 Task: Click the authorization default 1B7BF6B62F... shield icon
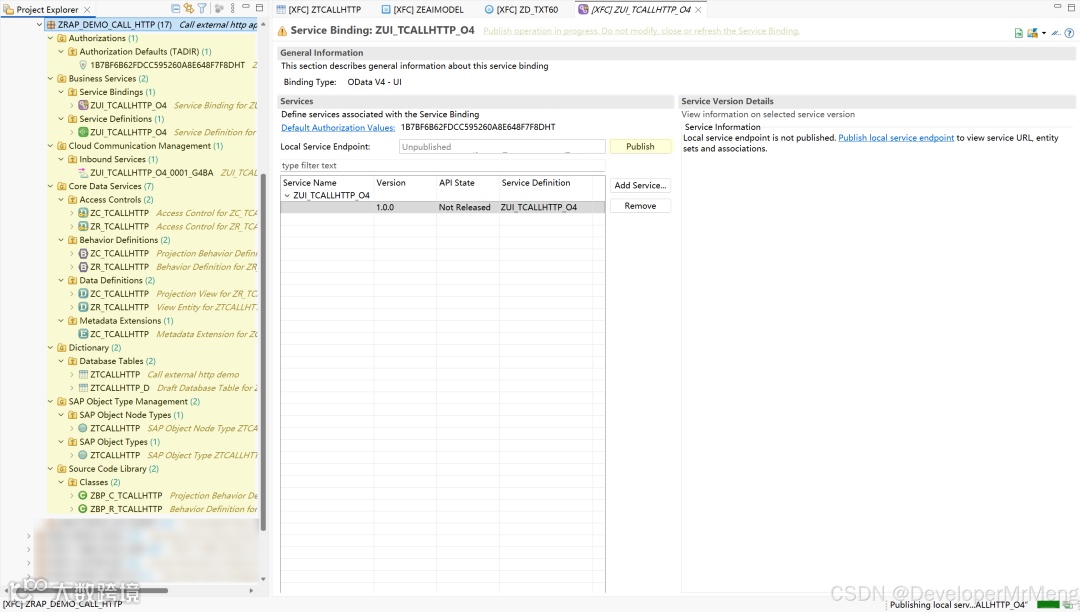click(83, 65)
